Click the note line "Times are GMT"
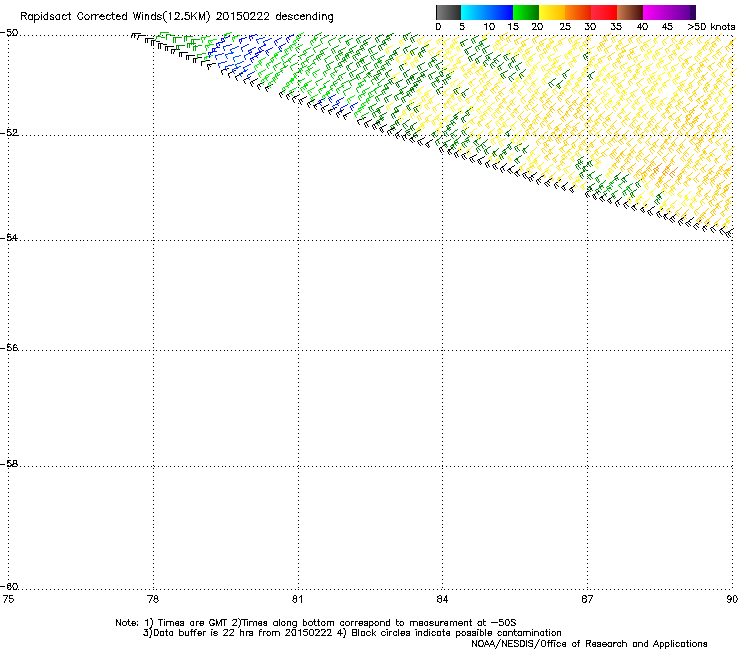The image size is (740, 650). tap(193, 623)
